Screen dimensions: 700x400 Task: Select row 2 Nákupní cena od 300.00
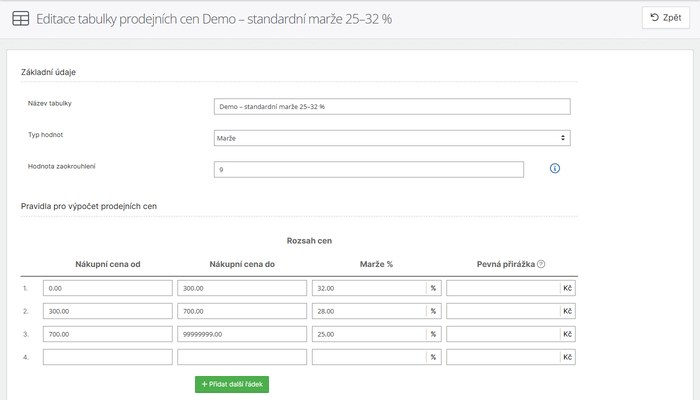point(108,311)
